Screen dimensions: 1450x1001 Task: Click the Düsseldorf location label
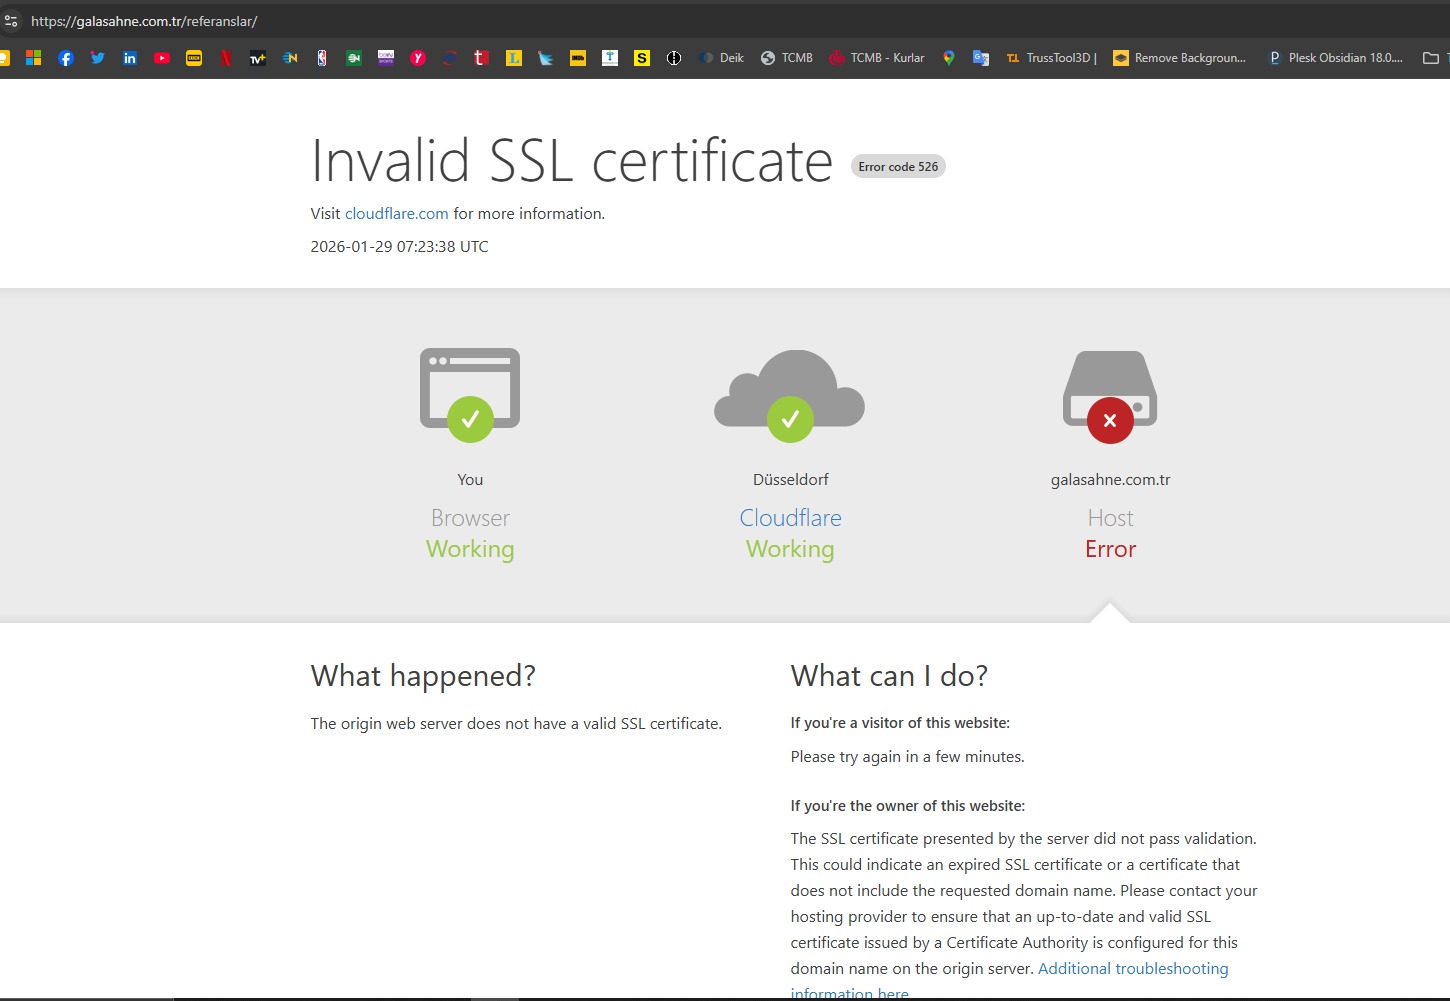[x=790, y=480]
